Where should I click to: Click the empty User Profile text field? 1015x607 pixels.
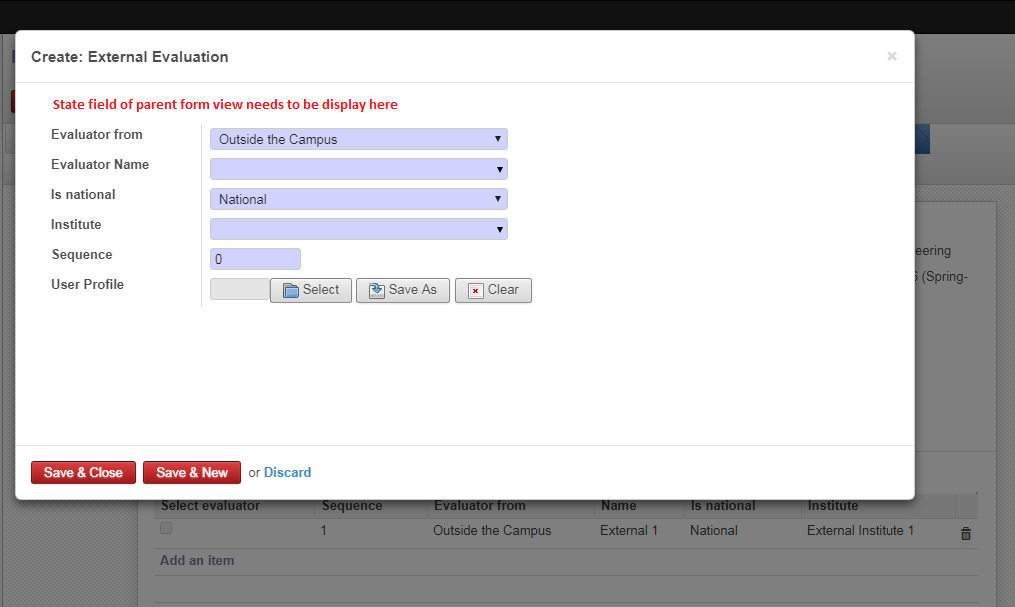(x=238, y=289)
